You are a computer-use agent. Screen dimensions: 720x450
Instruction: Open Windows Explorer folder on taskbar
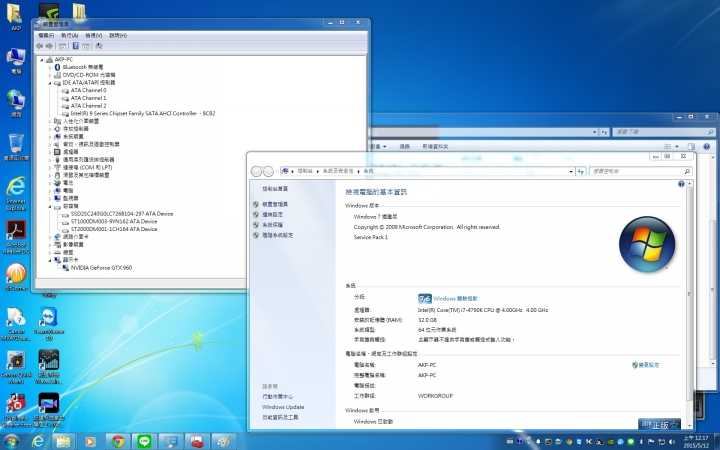coord(63,442)
